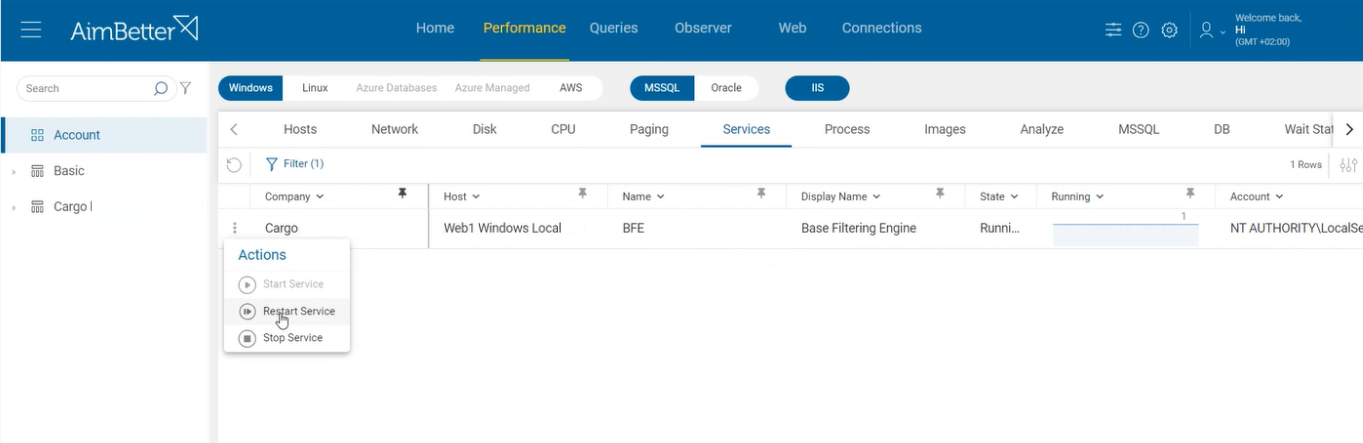
Task: Switch to the Images tab
Action: 945,129
